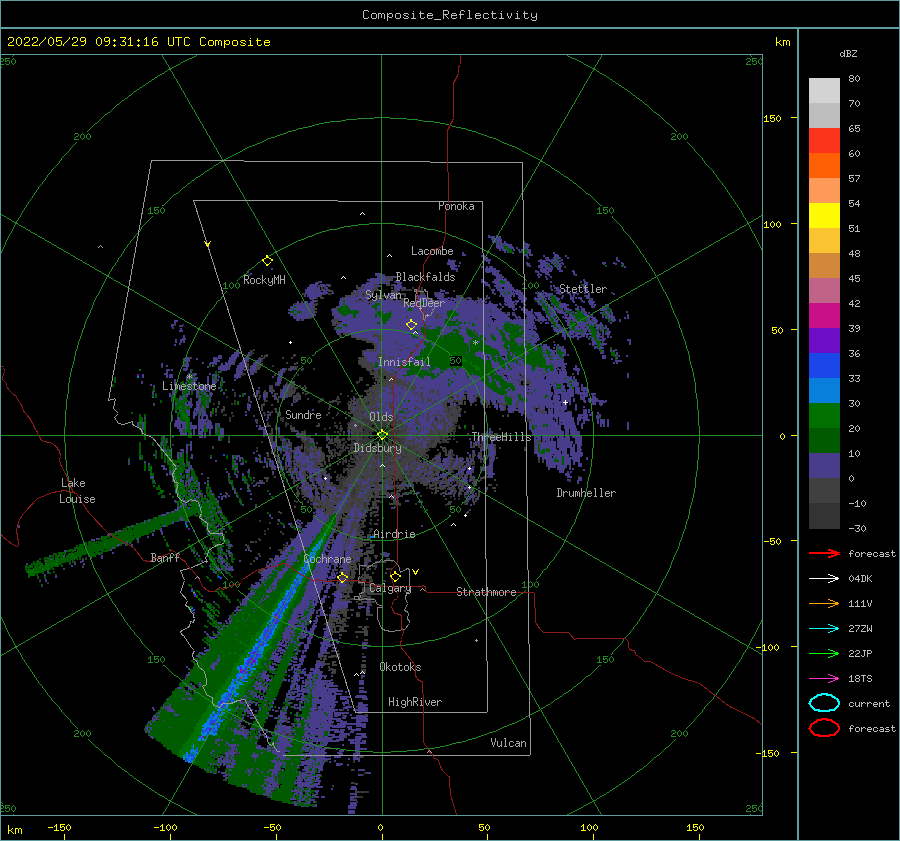Click the orange 111V arrow legend icon
This screenshot has height=841, width=900.
(824, 603)
